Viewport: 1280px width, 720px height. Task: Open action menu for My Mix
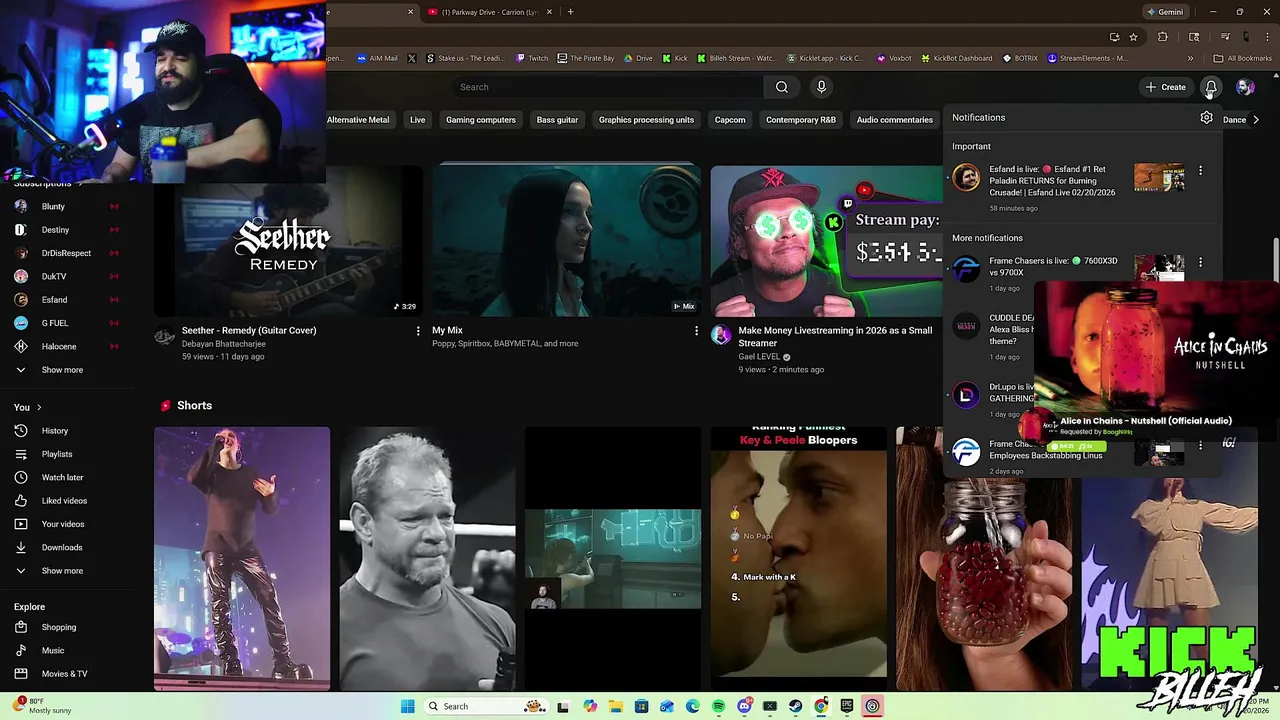696,331
